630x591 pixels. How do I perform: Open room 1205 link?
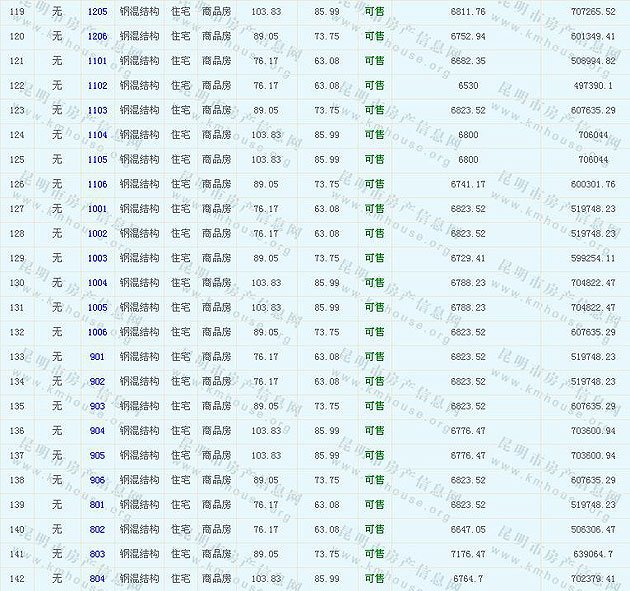click(x=97, y=11)
